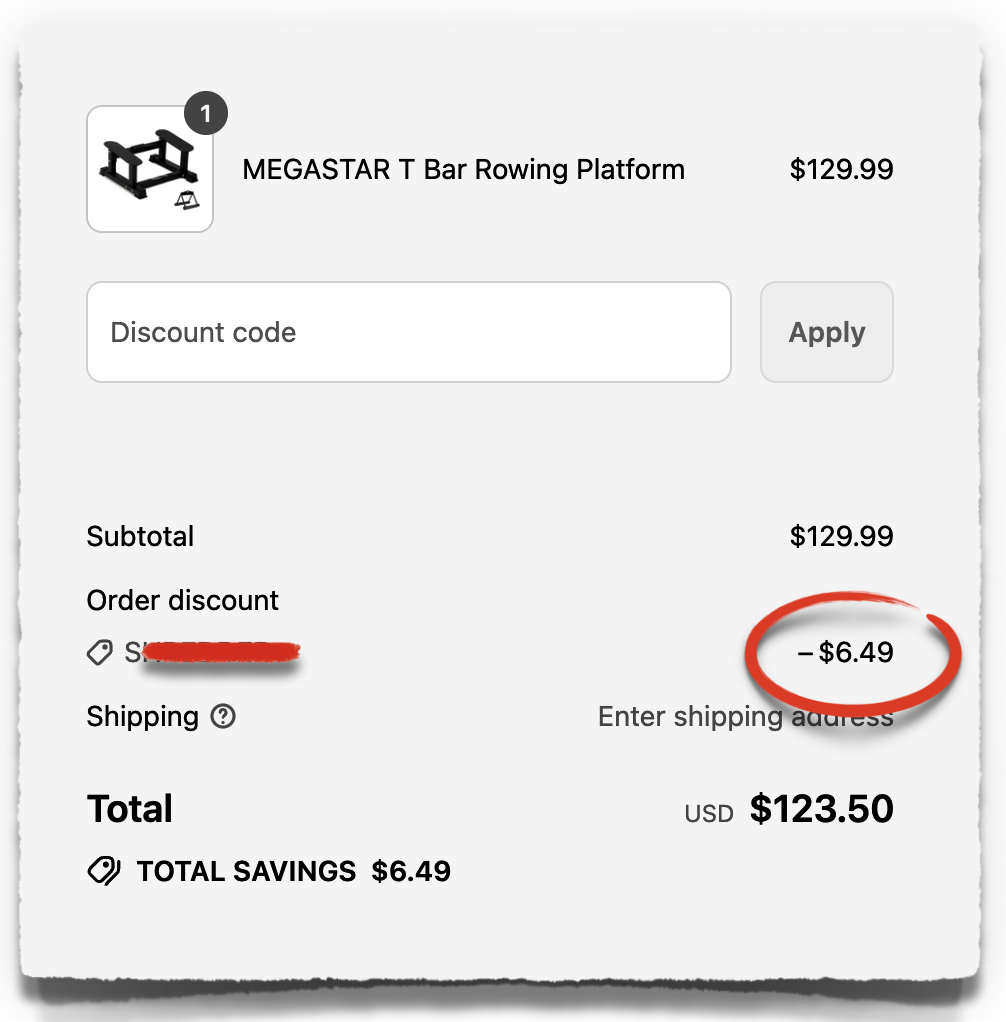Click the USD currency label
1006x1022 pixels.
click(709, 814)
